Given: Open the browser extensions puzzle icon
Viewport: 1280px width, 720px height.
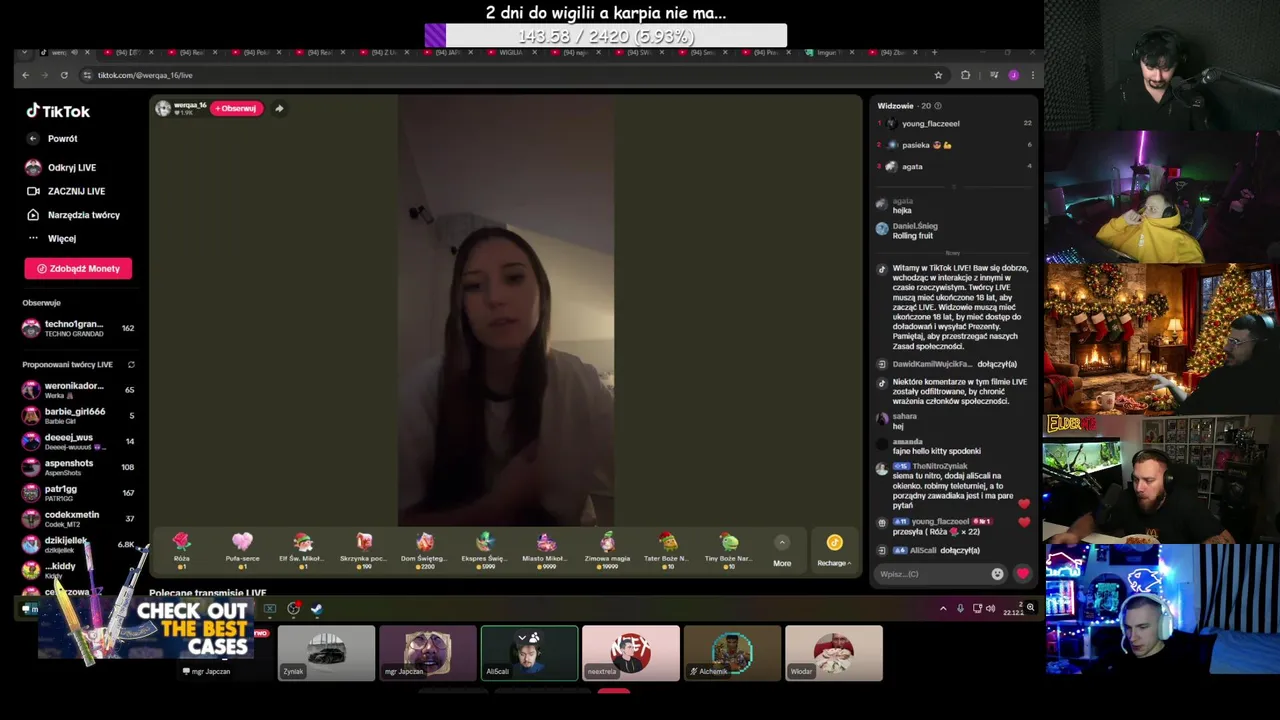Looking at the screenshot, I should pyautogui.click(x=965, y=75).
